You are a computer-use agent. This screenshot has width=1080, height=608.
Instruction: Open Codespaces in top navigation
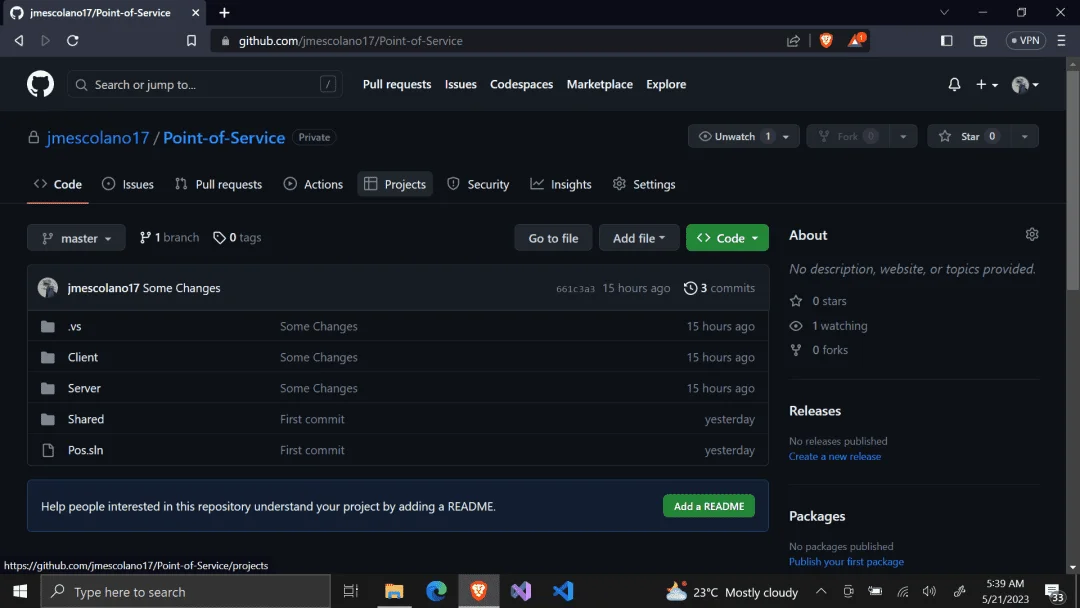click(521, 84)
